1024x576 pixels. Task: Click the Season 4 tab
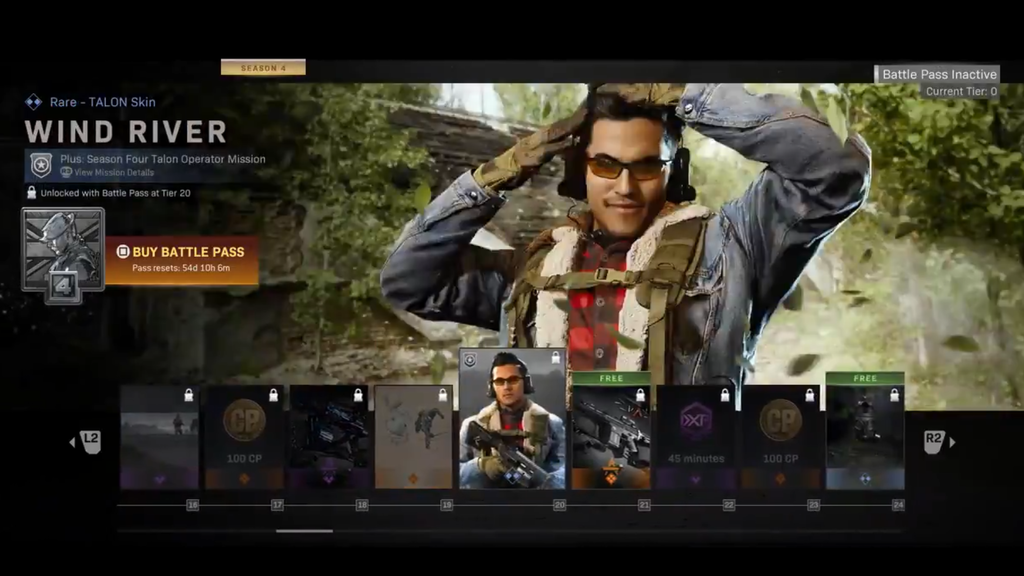263,67
